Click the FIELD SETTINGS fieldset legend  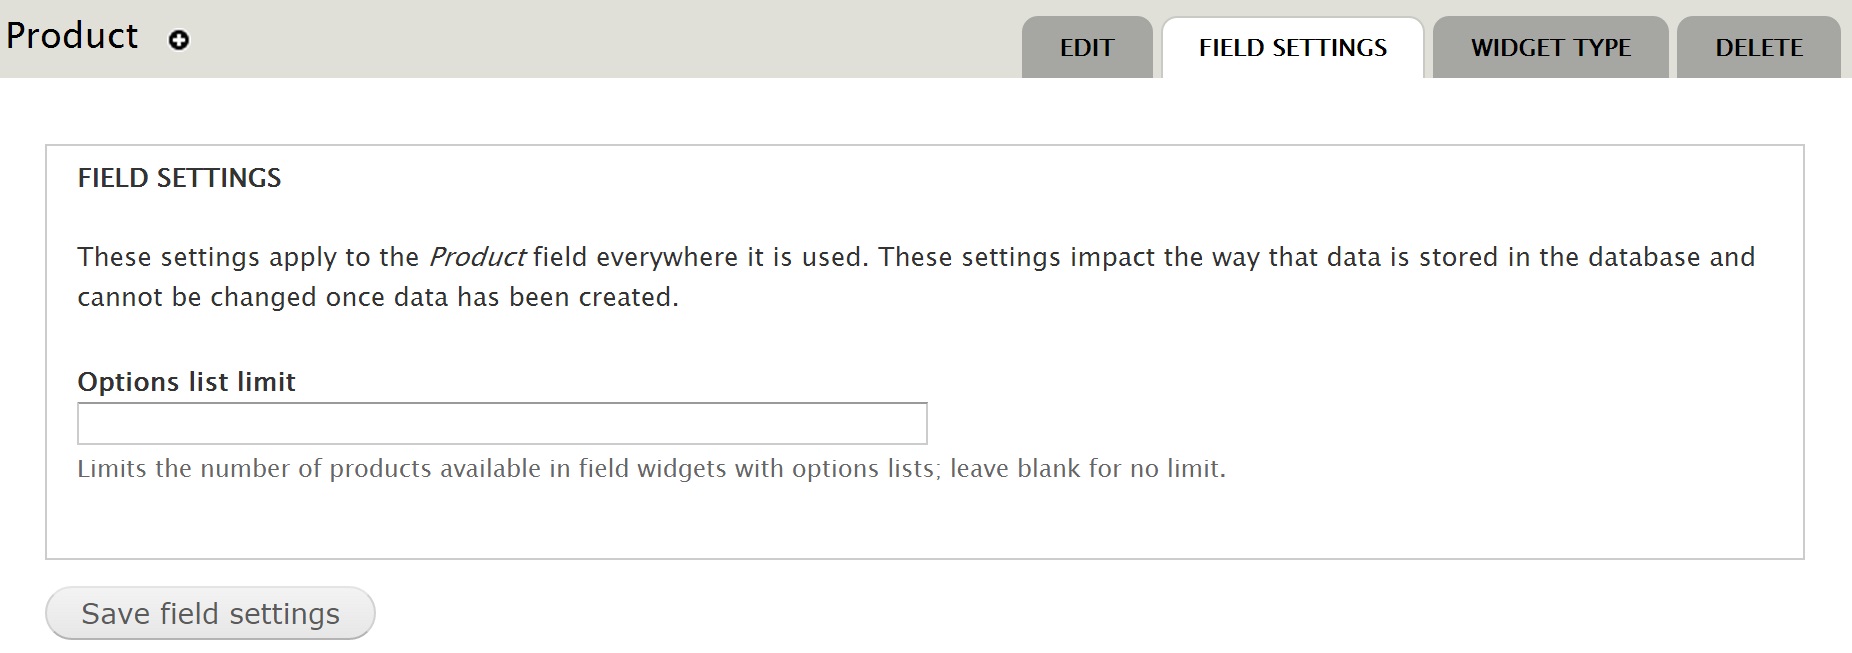(180, 178)
